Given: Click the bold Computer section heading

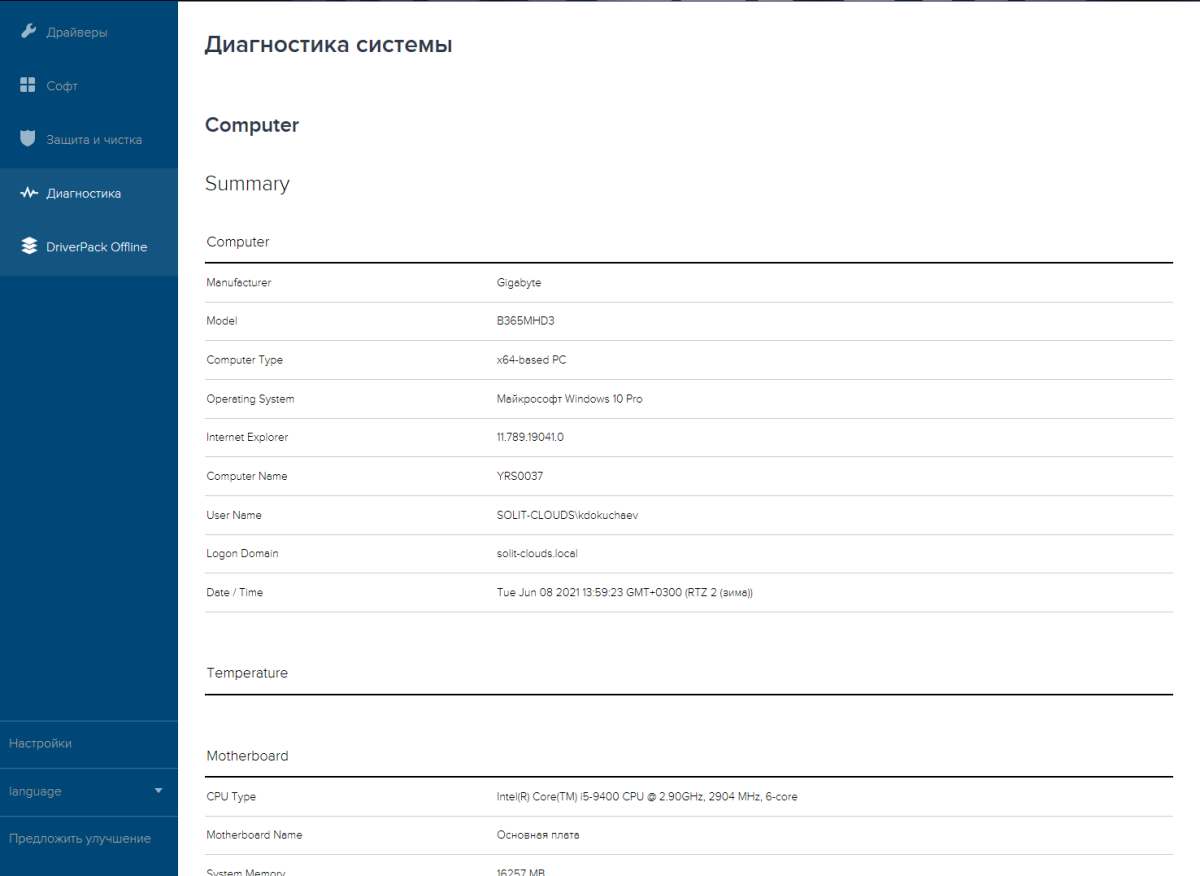Looking at the screenshot, I should click(x=252, y=126).
